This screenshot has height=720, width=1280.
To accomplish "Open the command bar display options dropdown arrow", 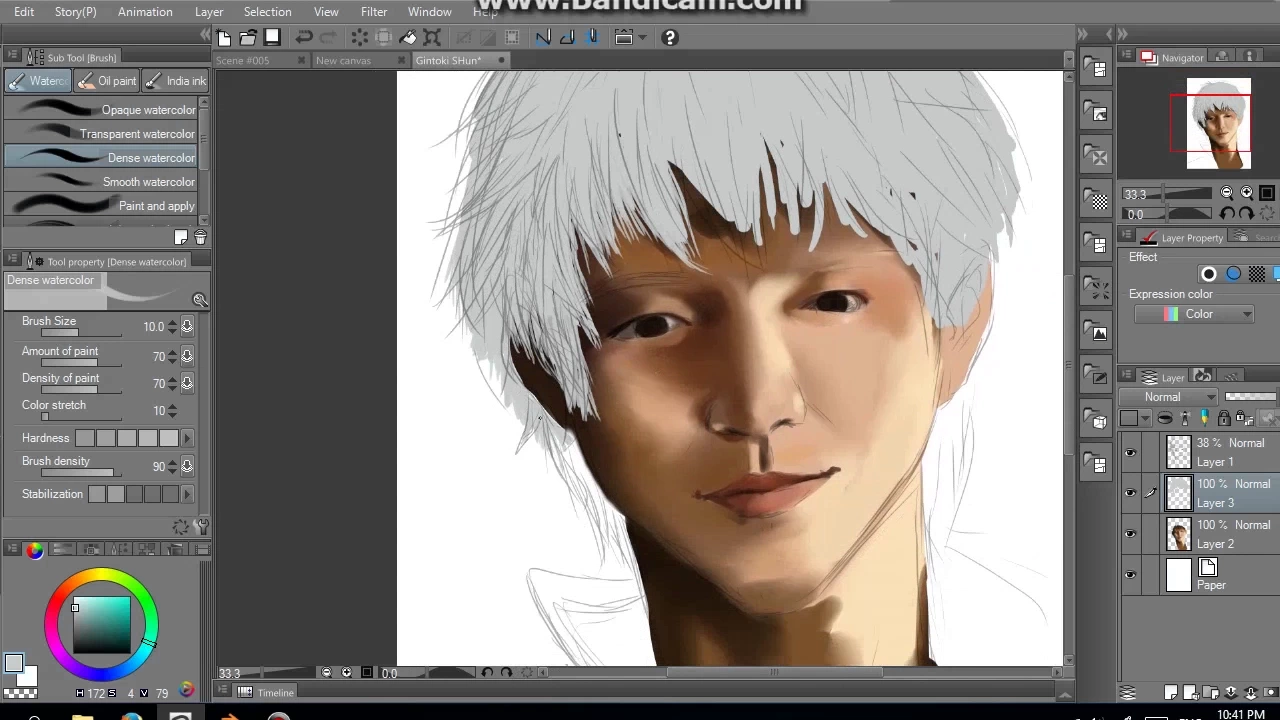I will coord(642,38).
